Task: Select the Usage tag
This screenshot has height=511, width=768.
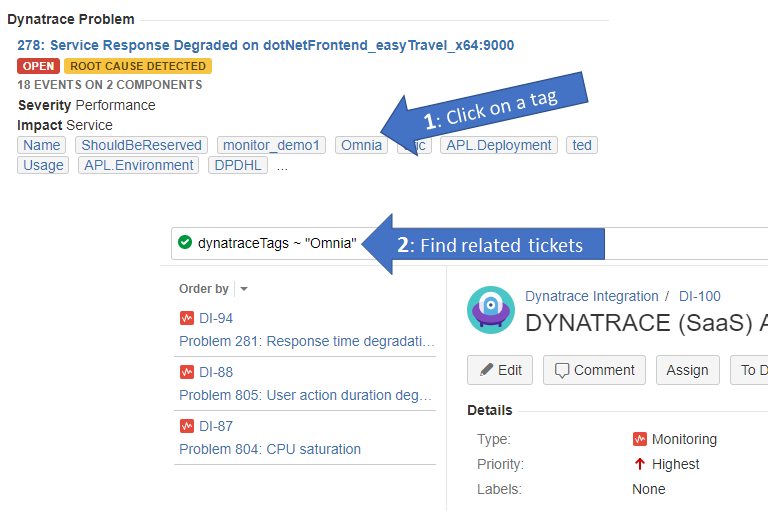Action: (43, 165)
